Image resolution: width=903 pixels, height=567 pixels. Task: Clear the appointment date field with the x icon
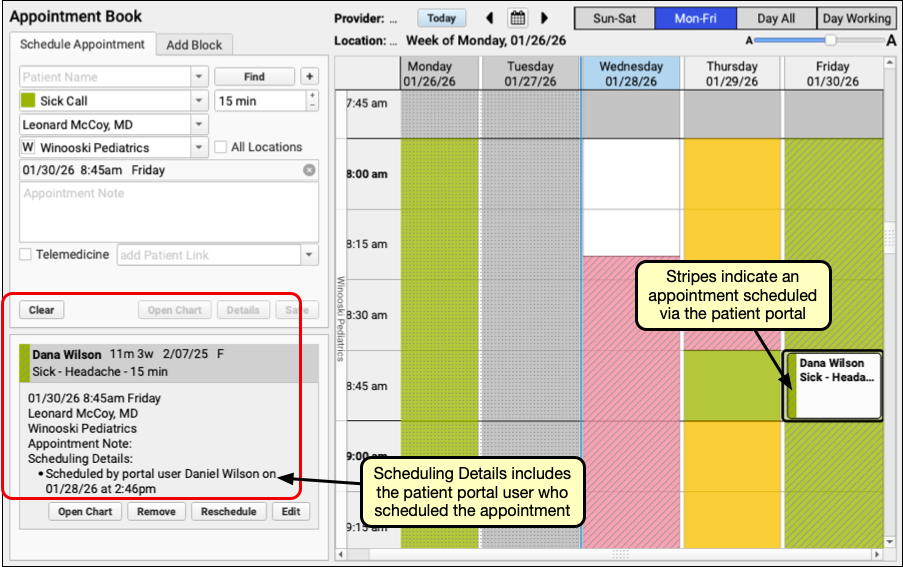point(309,170)
